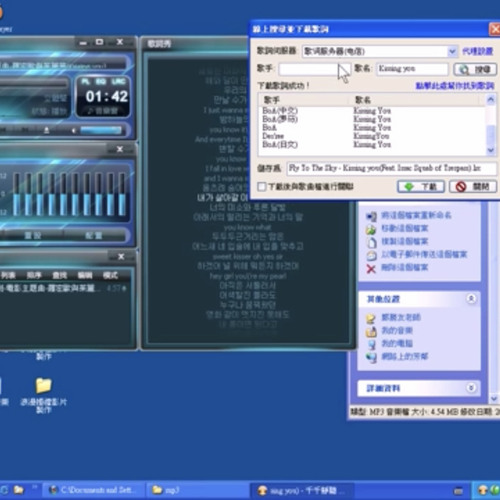Image resolution: width=500 pixels, height=500 pixels.
Task: Open the lyrics server dropdown
Action: tap(452, 51)
